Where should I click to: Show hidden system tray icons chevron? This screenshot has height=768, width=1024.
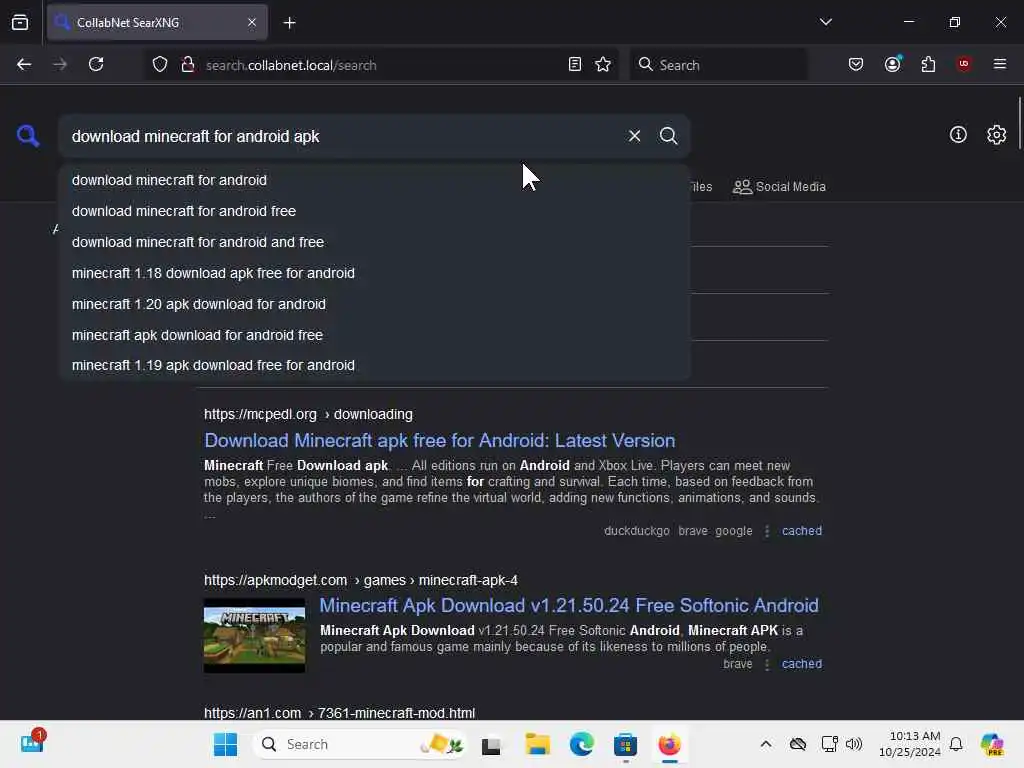pyautogui.click(x=766, y=744)
